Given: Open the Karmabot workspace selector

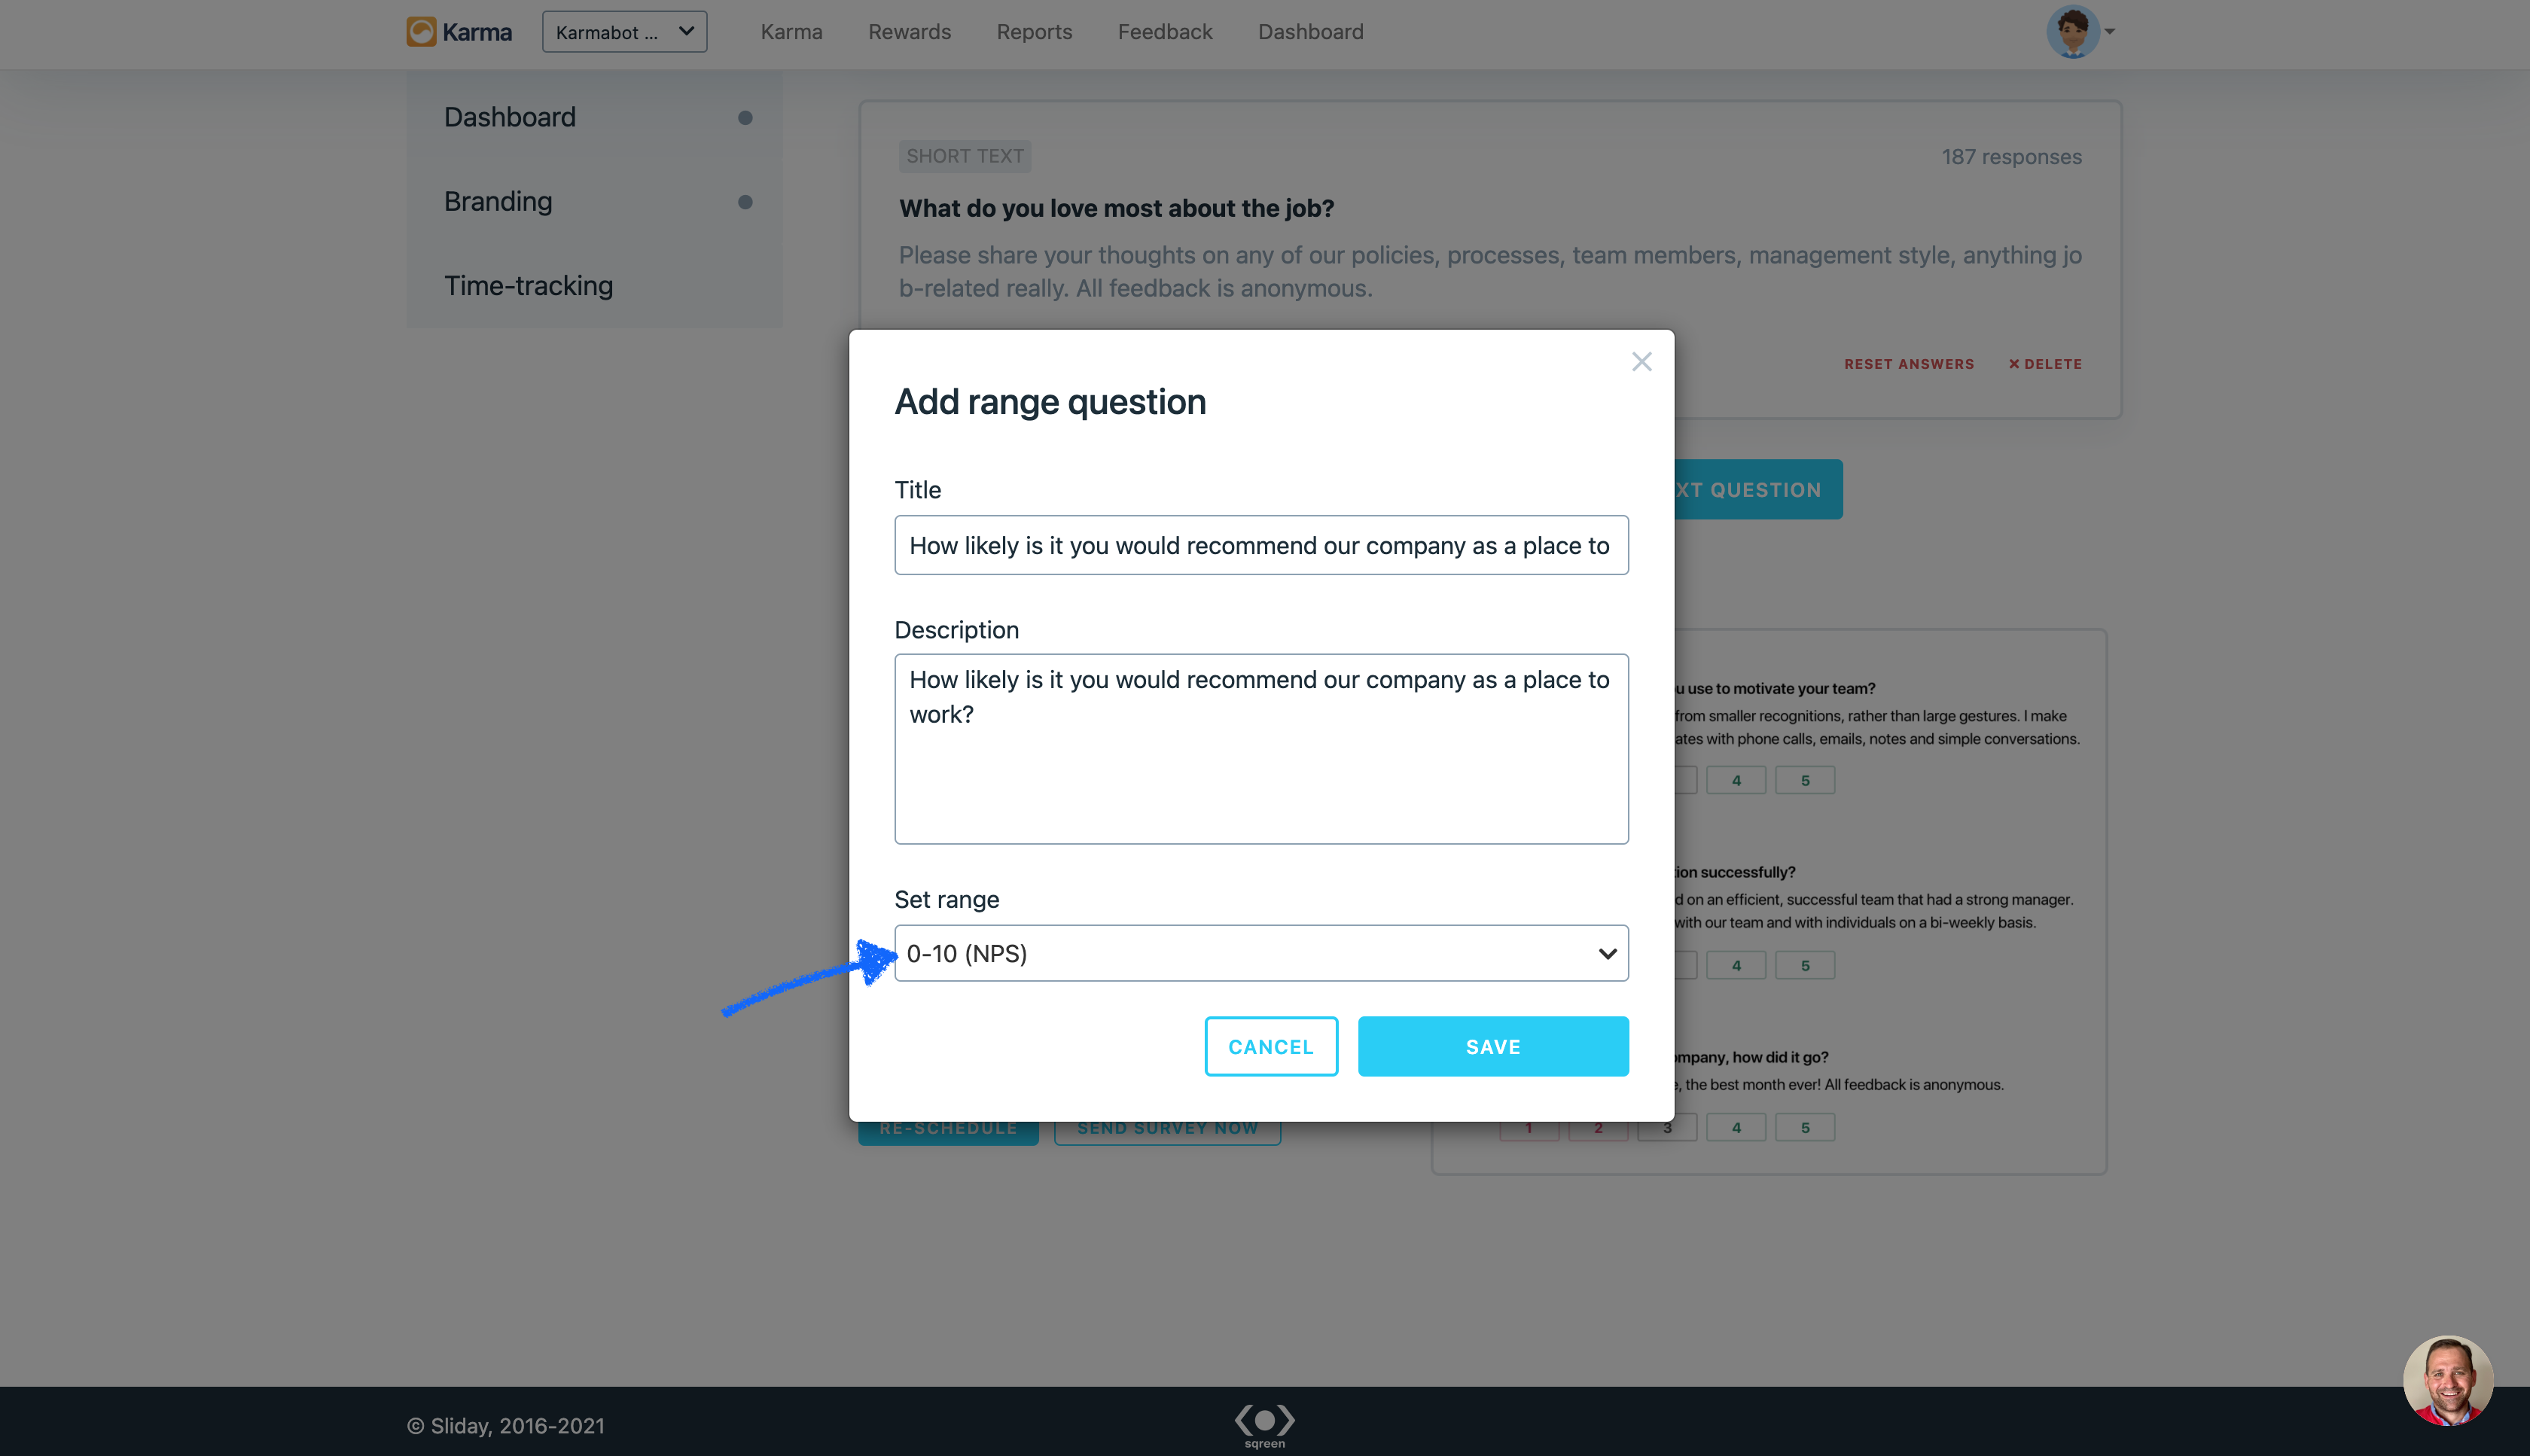Looking at the screenshot, I should [x=624, y=32].
